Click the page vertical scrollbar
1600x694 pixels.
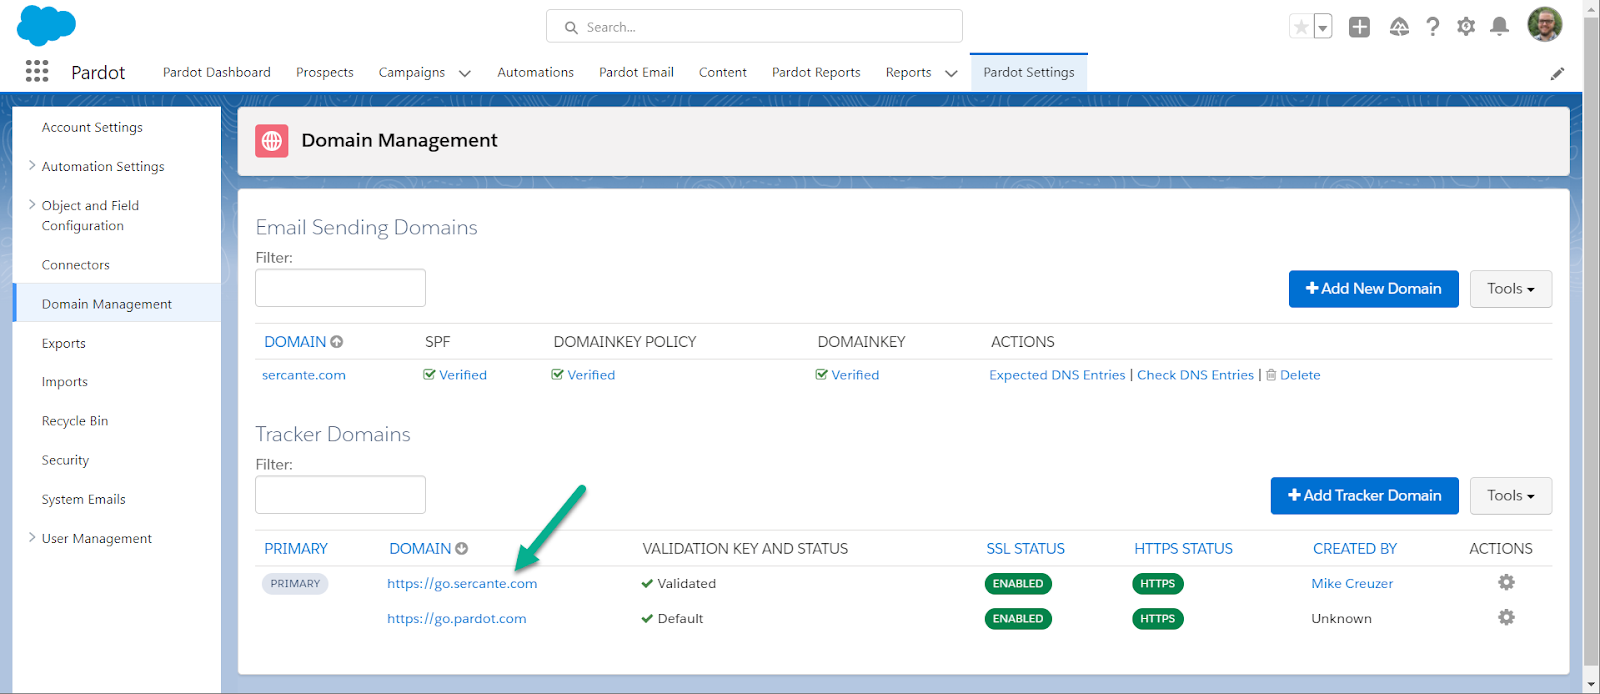coord(1591,340)
